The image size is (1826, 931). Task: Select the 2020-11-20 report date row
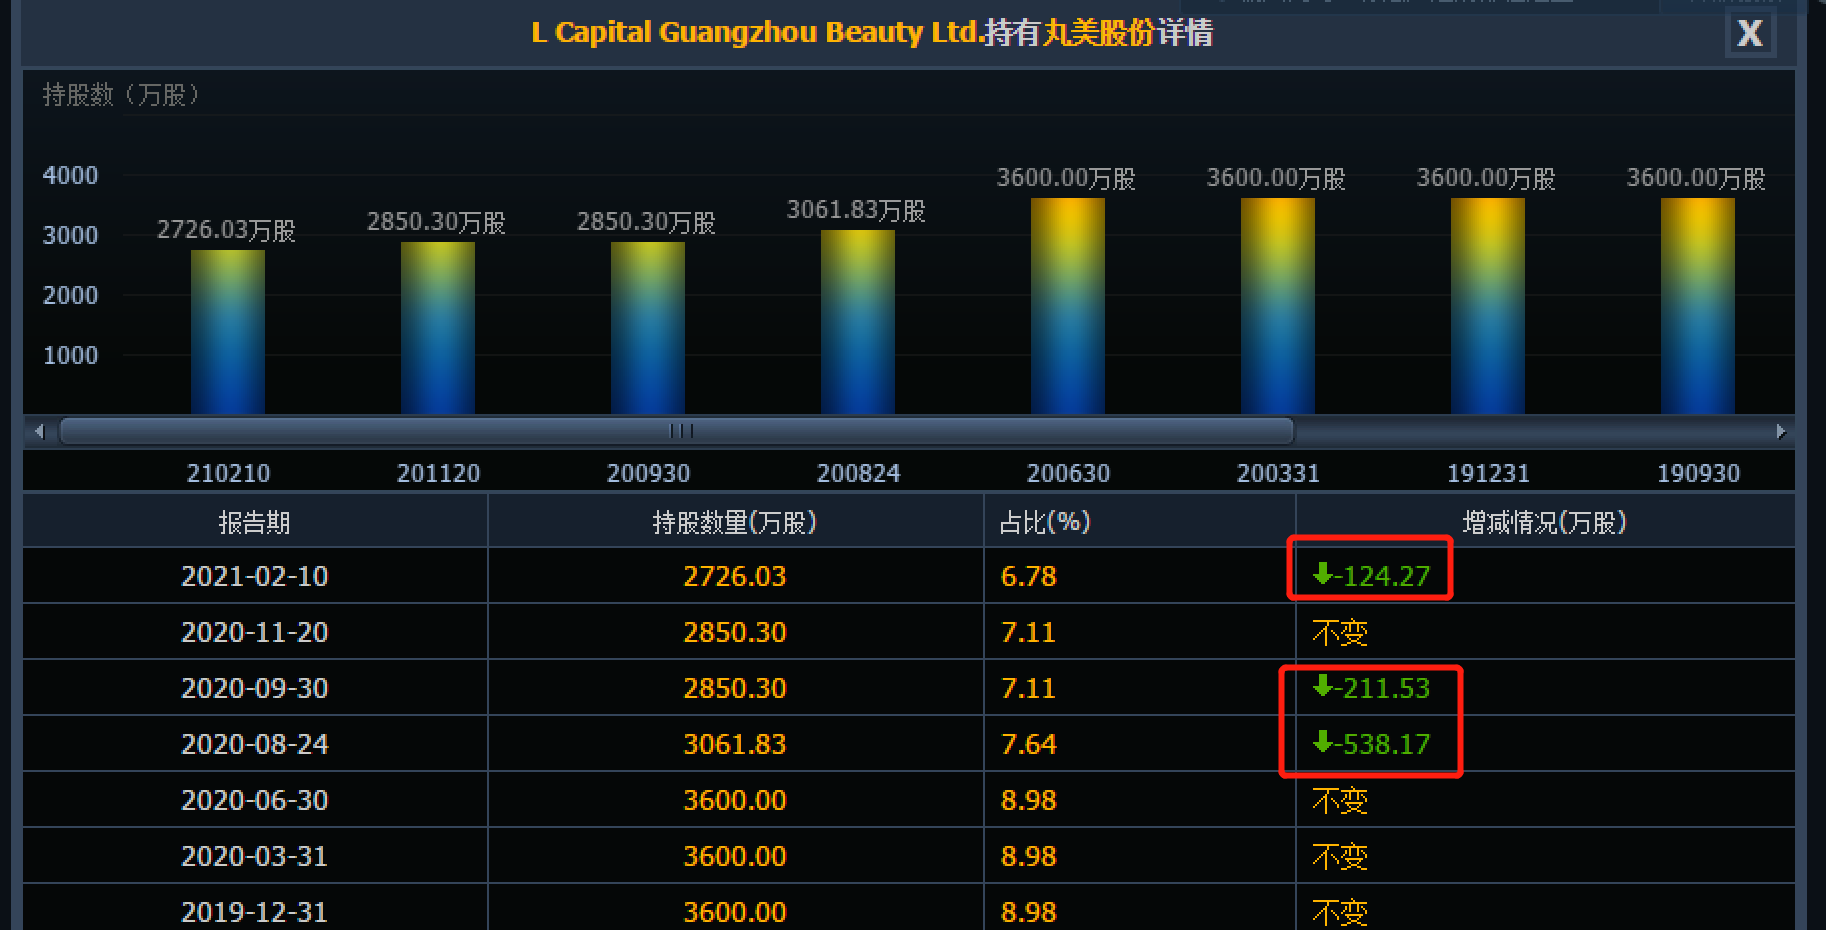coord(909,632)
